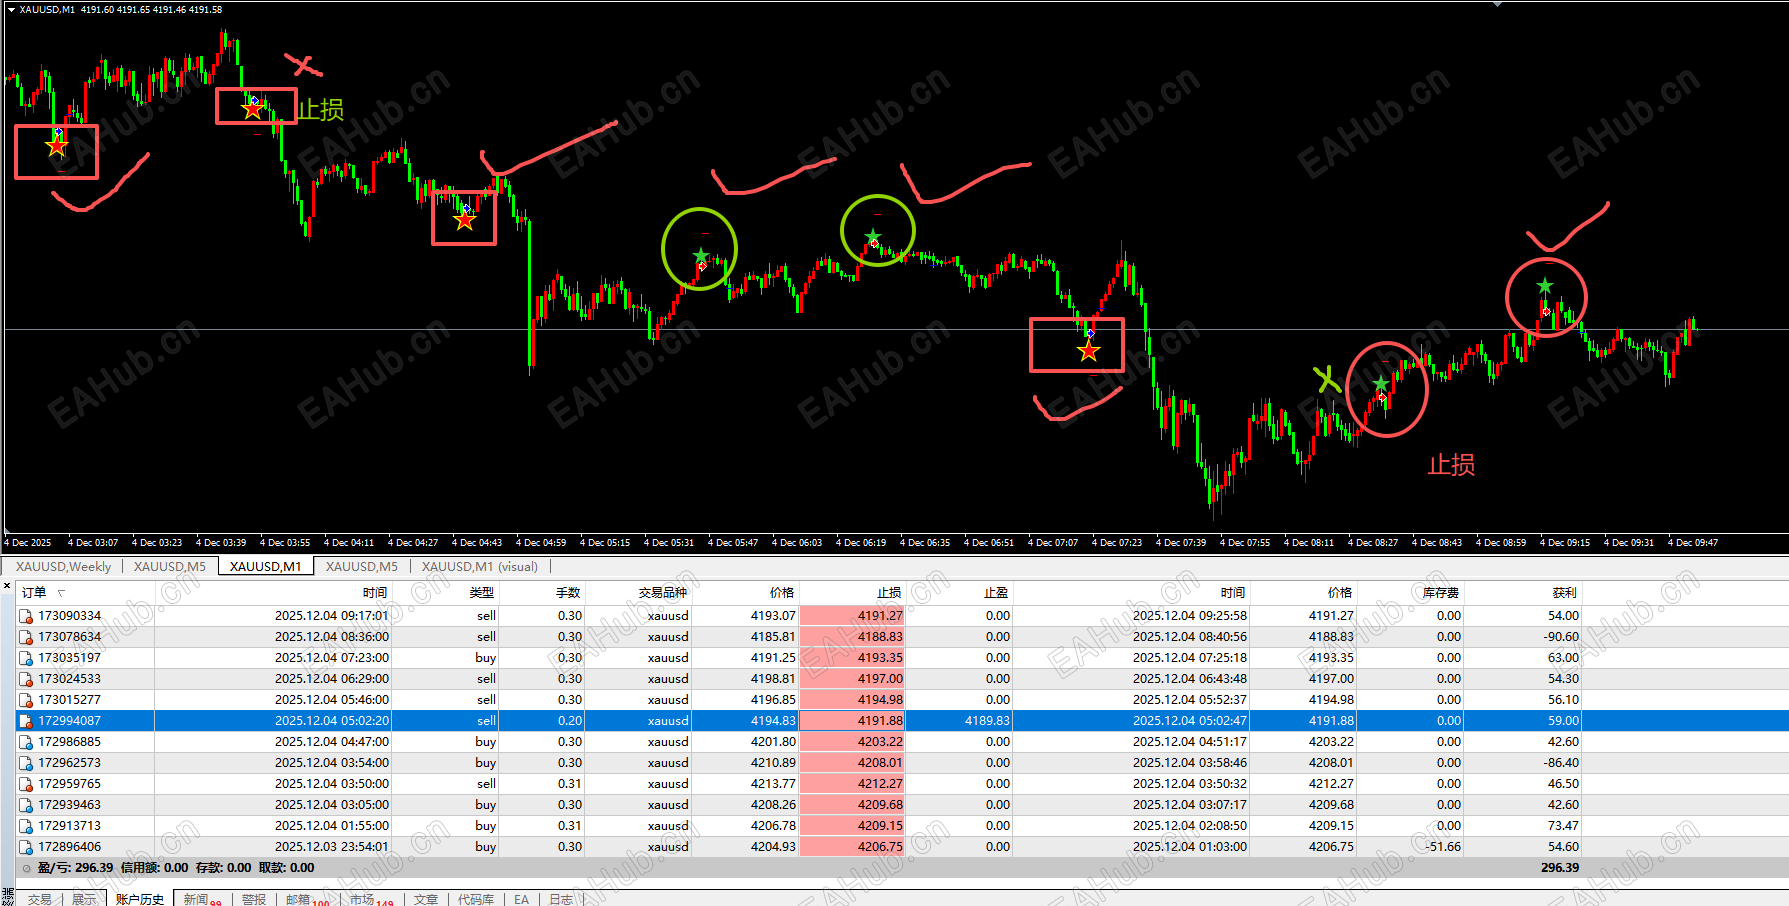This screenshot has width=1789, height=906.
Task: Click the sell order icon for 173015277
Action: pos(27,700)
